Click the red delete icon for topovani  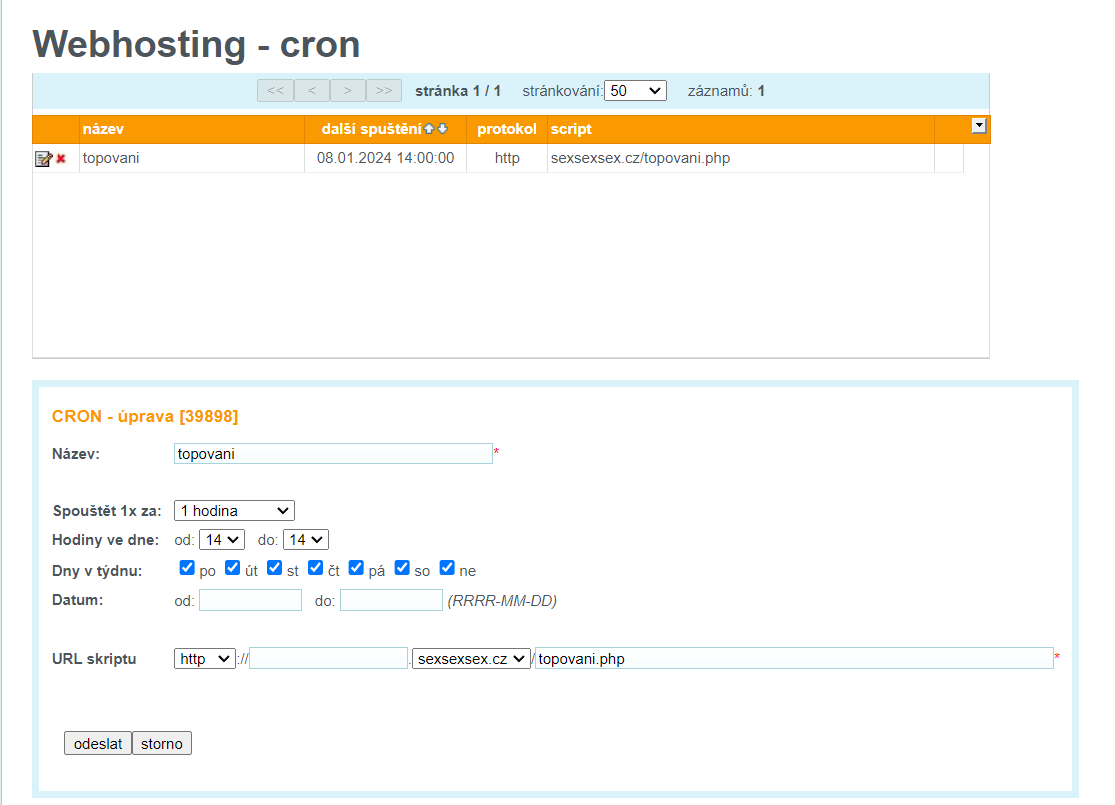point(61,159)
